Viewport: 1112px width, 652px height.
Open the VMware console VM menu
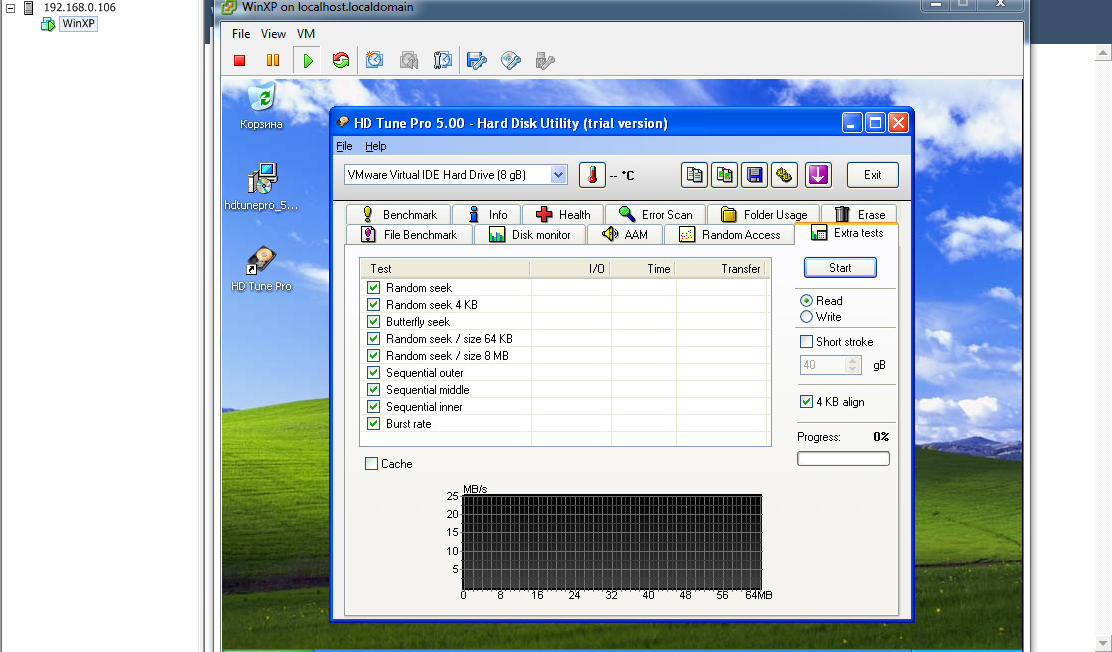[x=306, y=34]
